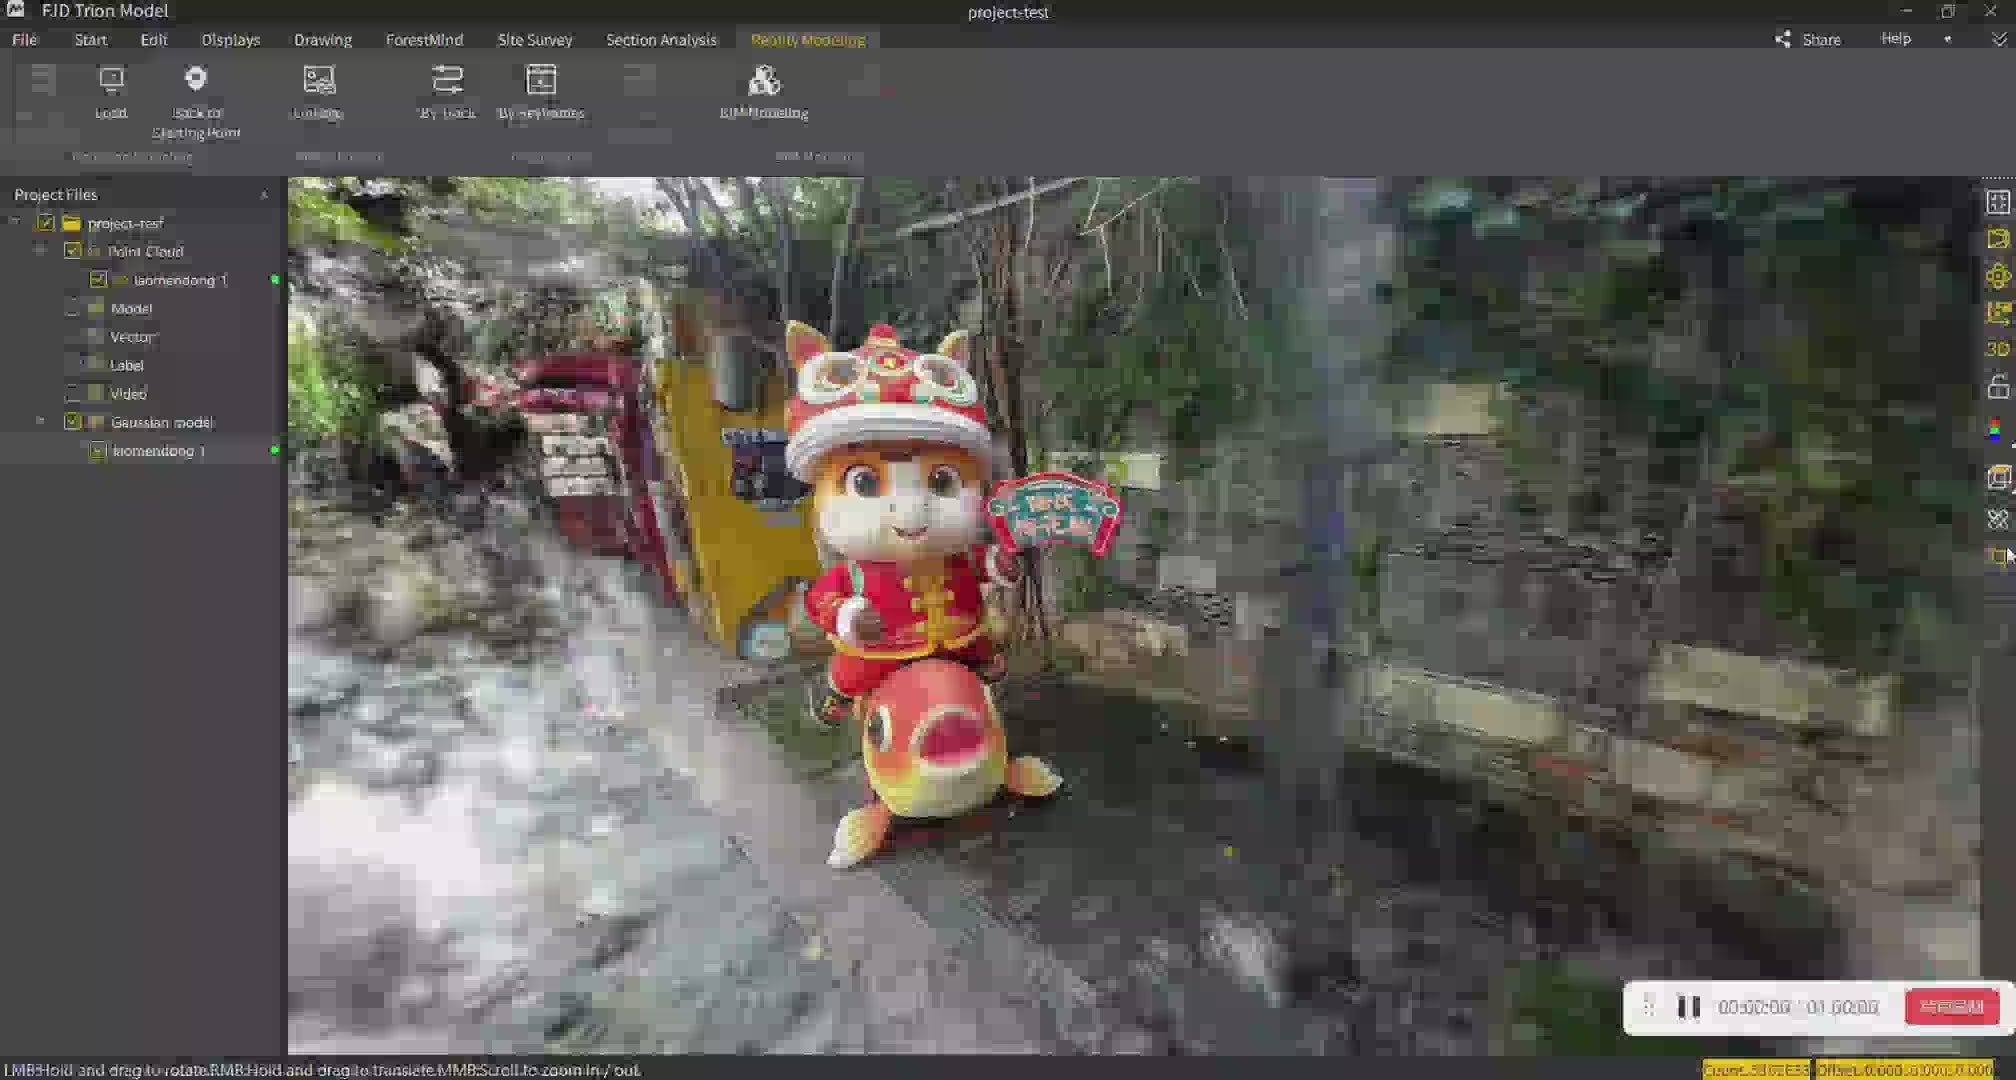This screenshot has width=2016, height=1080.
Task: Uncheck the Point Cloud checkbox
Action: pyautogui.click(x=72, y=251)
